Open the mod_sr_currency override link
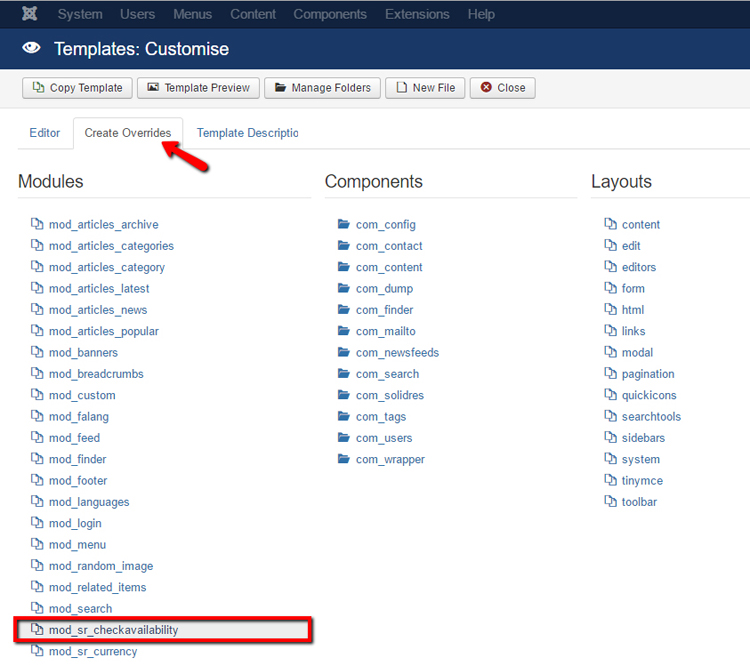The width and height of the screenshot is (750, 665). pos(93,652)
